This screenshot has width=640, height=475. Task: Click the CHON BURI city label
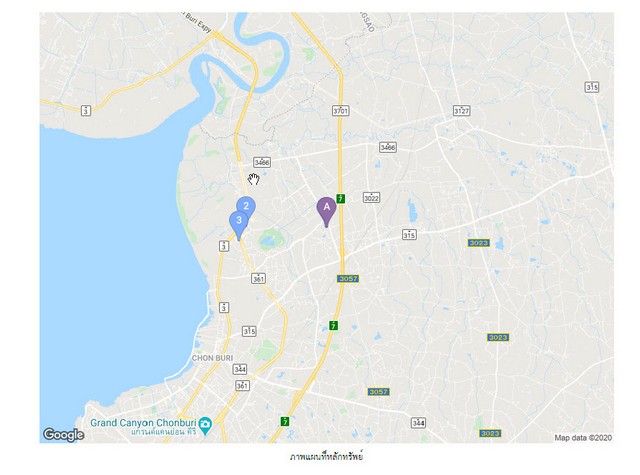click(x=212, y=358)
